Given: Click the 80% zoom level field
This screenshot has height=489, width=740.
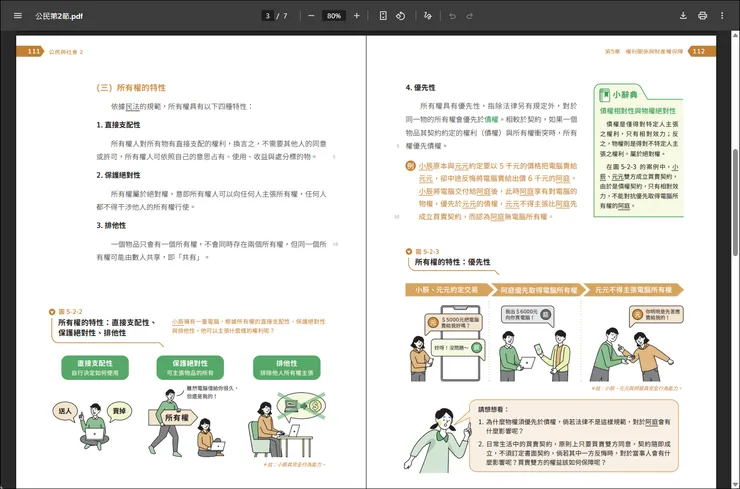Looking at the screenshot, I should coord(334,16).
